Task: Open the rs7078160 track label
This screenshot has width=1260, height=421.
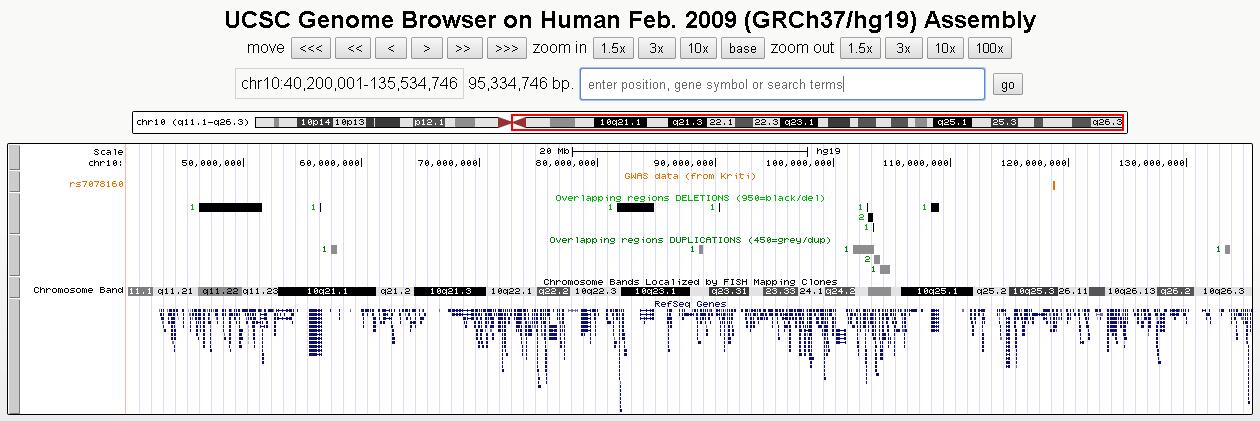Action: click(96, 184)
